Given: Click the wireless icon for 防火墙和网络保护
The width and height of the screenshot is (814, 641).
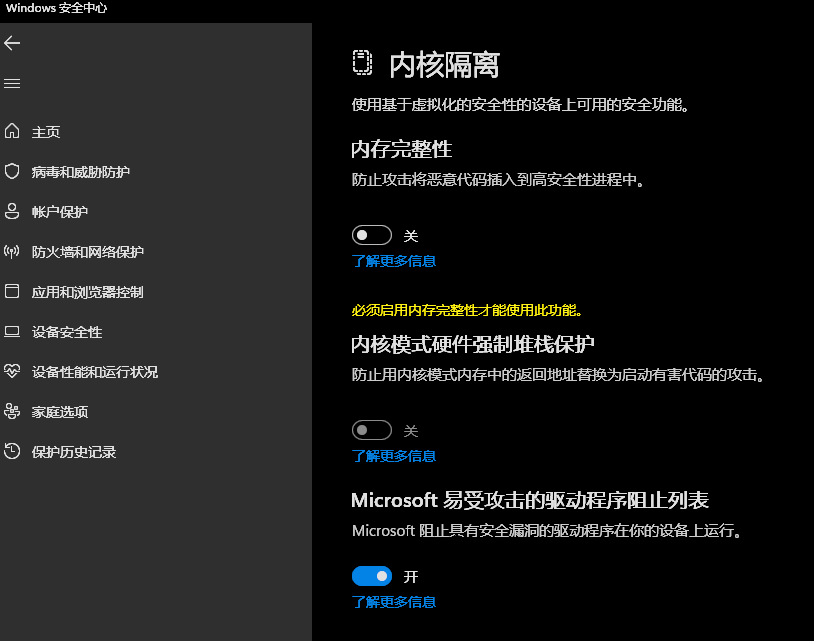Looking at the screenshot, I should coord(12,252).
